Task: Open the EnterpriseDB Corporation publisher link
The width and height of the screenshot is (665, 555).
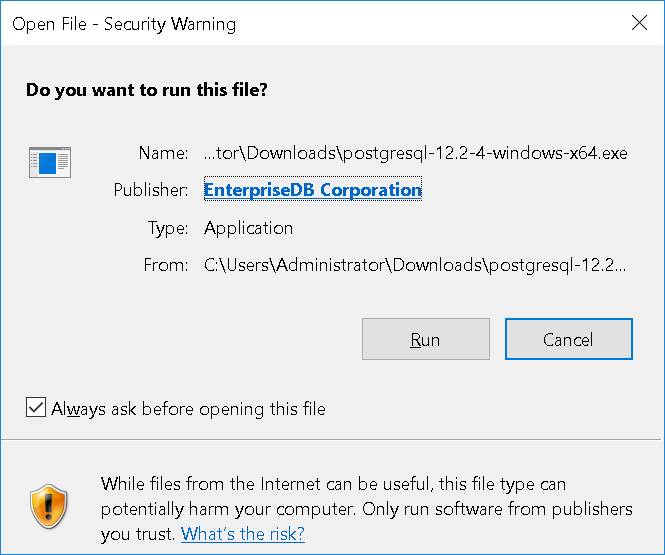Action: pos(312,190)
